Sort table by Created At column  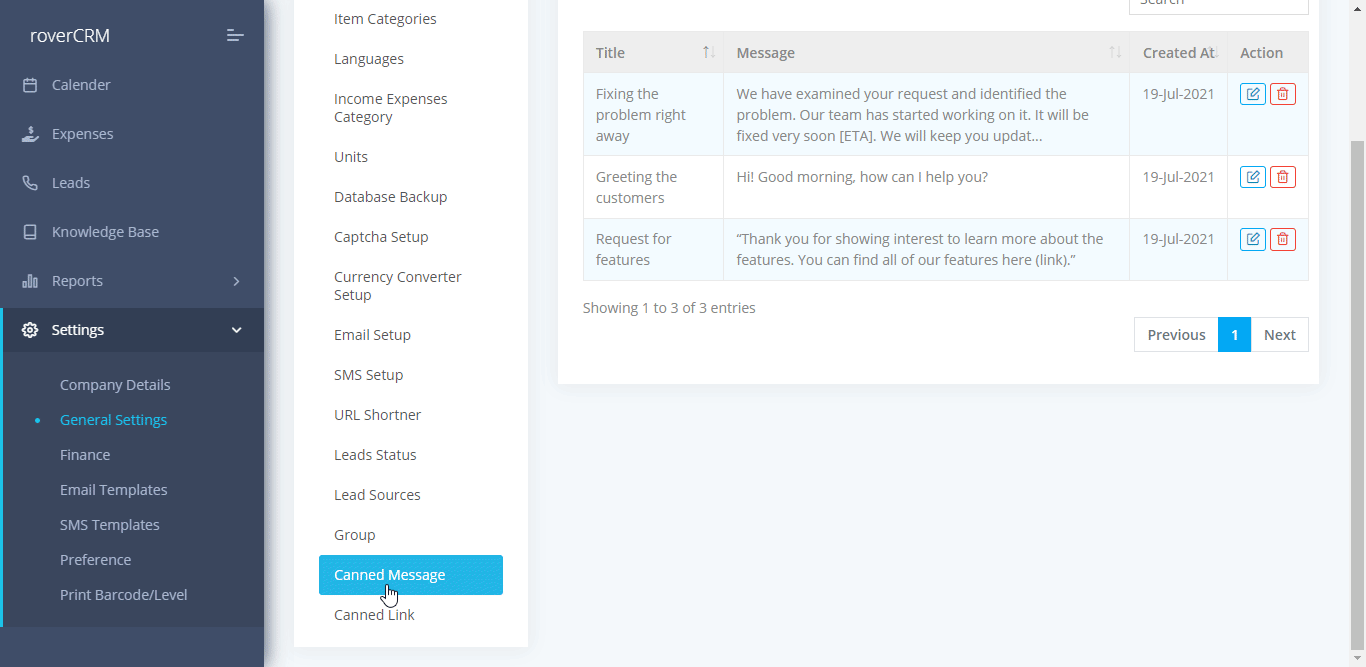coord(1180,52)
